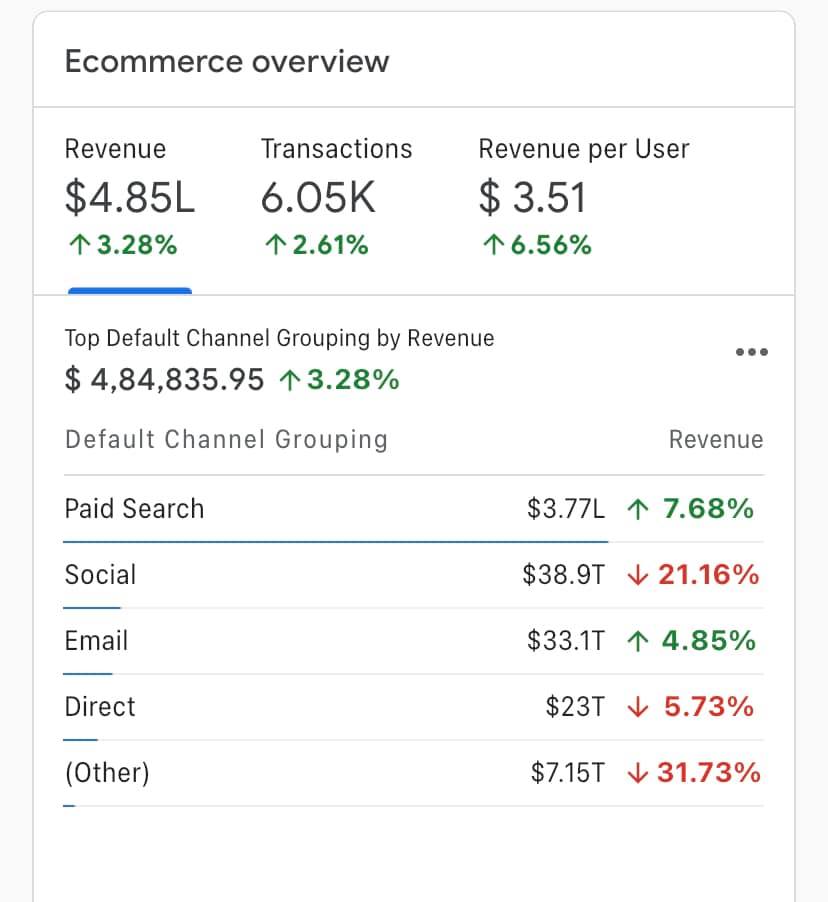
Task: Click the Direct red down arrow
Action: tap(636, 708)
